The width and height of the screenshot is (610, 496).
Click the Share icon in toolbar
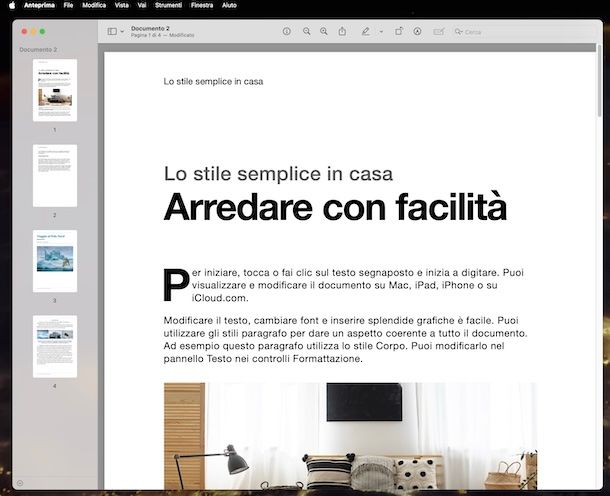tap(342, 32)
